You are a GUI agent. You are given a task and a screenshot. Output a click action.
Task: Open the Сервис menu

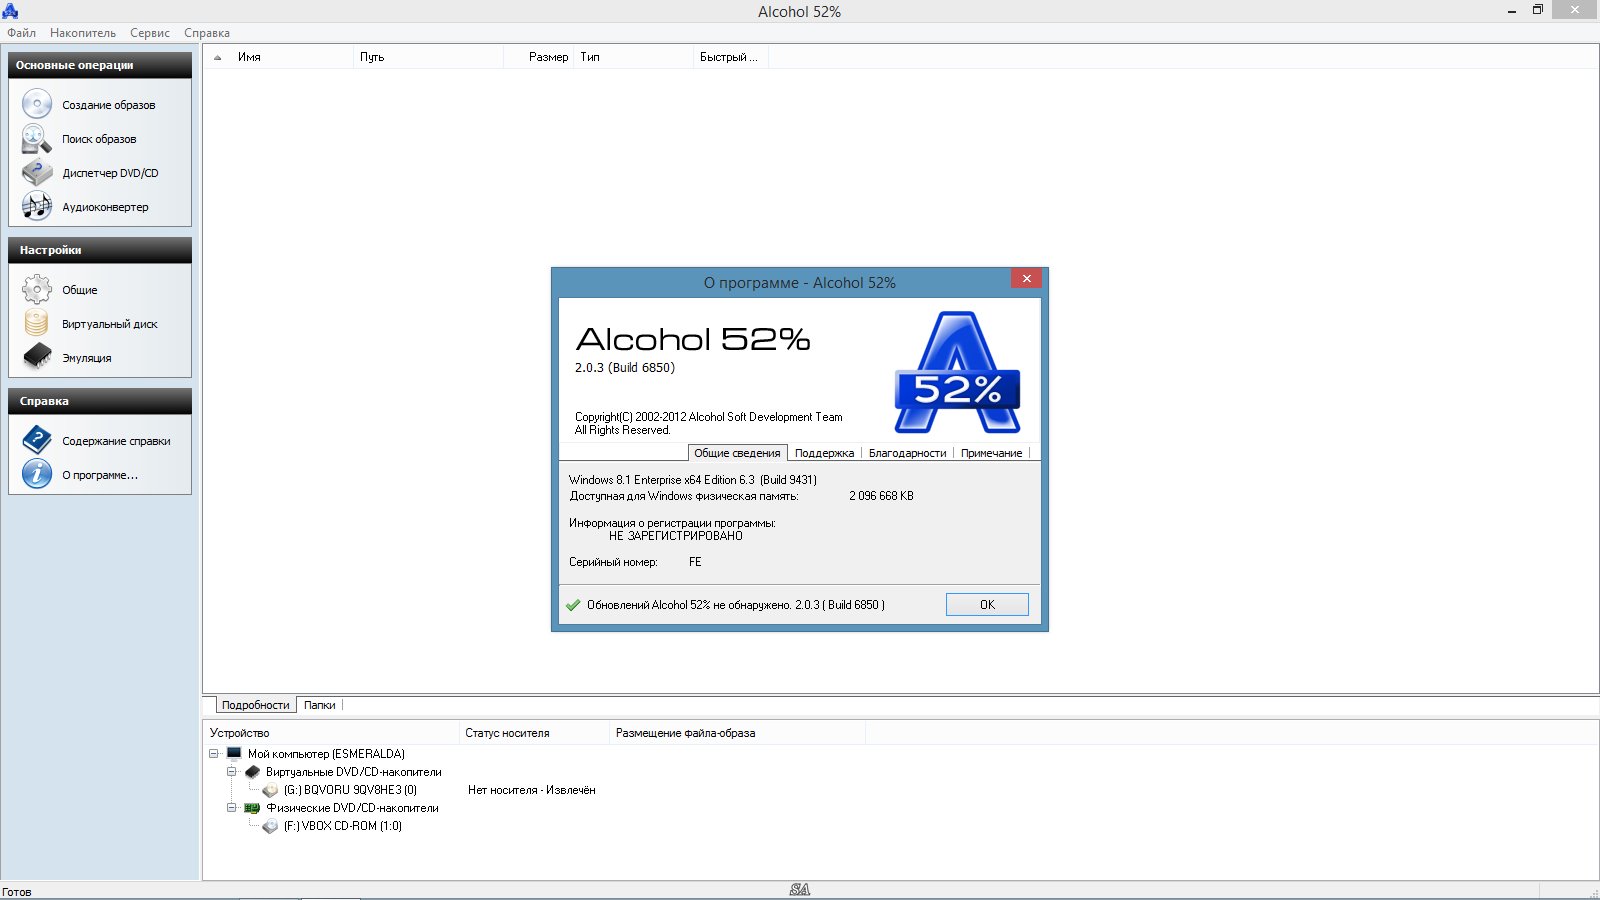point(150,33)
